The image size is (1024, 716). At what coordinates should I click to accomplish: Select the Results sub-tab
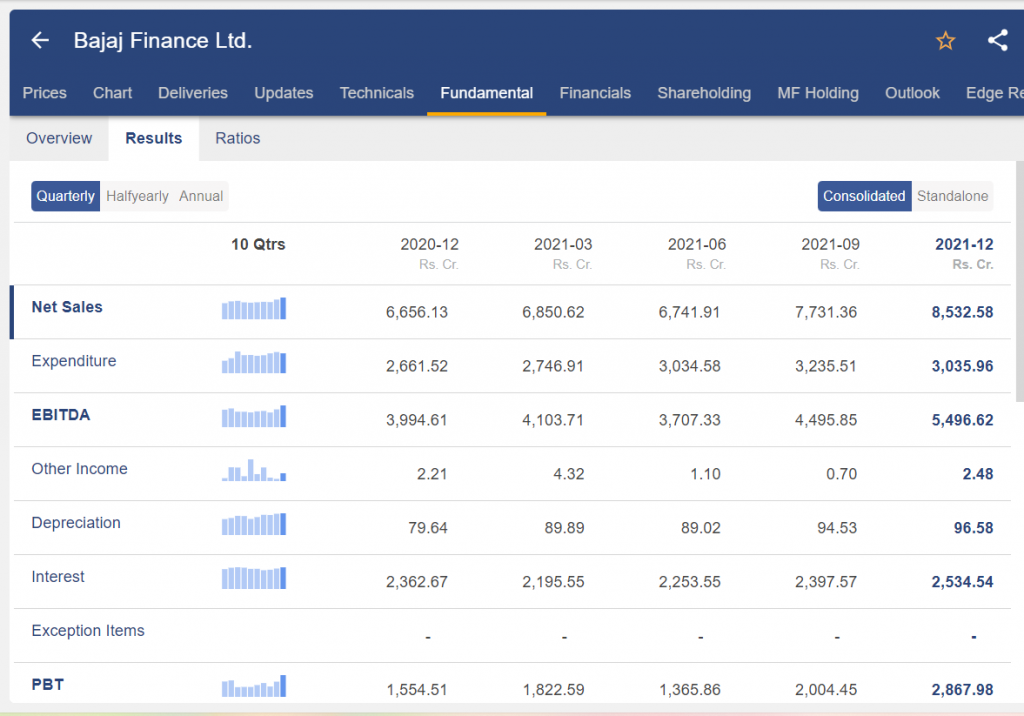pos(153,138)
